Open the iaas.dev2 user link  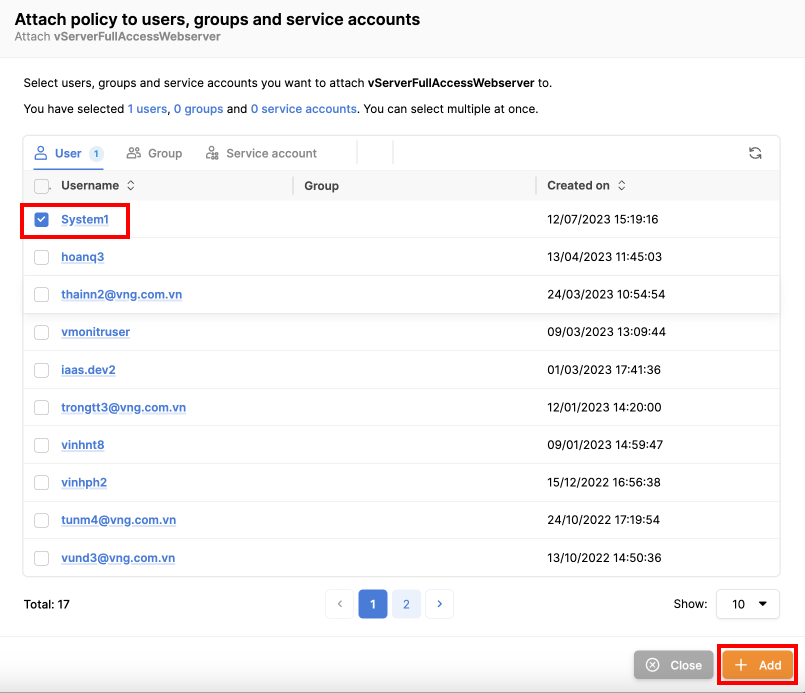[x=88, y=370]
